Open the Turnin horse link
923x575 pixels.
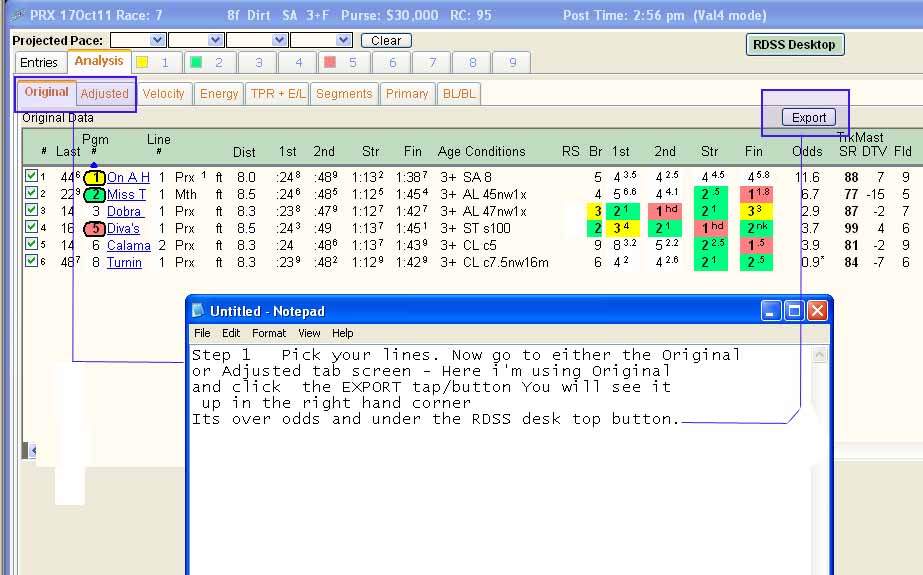(x=124, y=262)
